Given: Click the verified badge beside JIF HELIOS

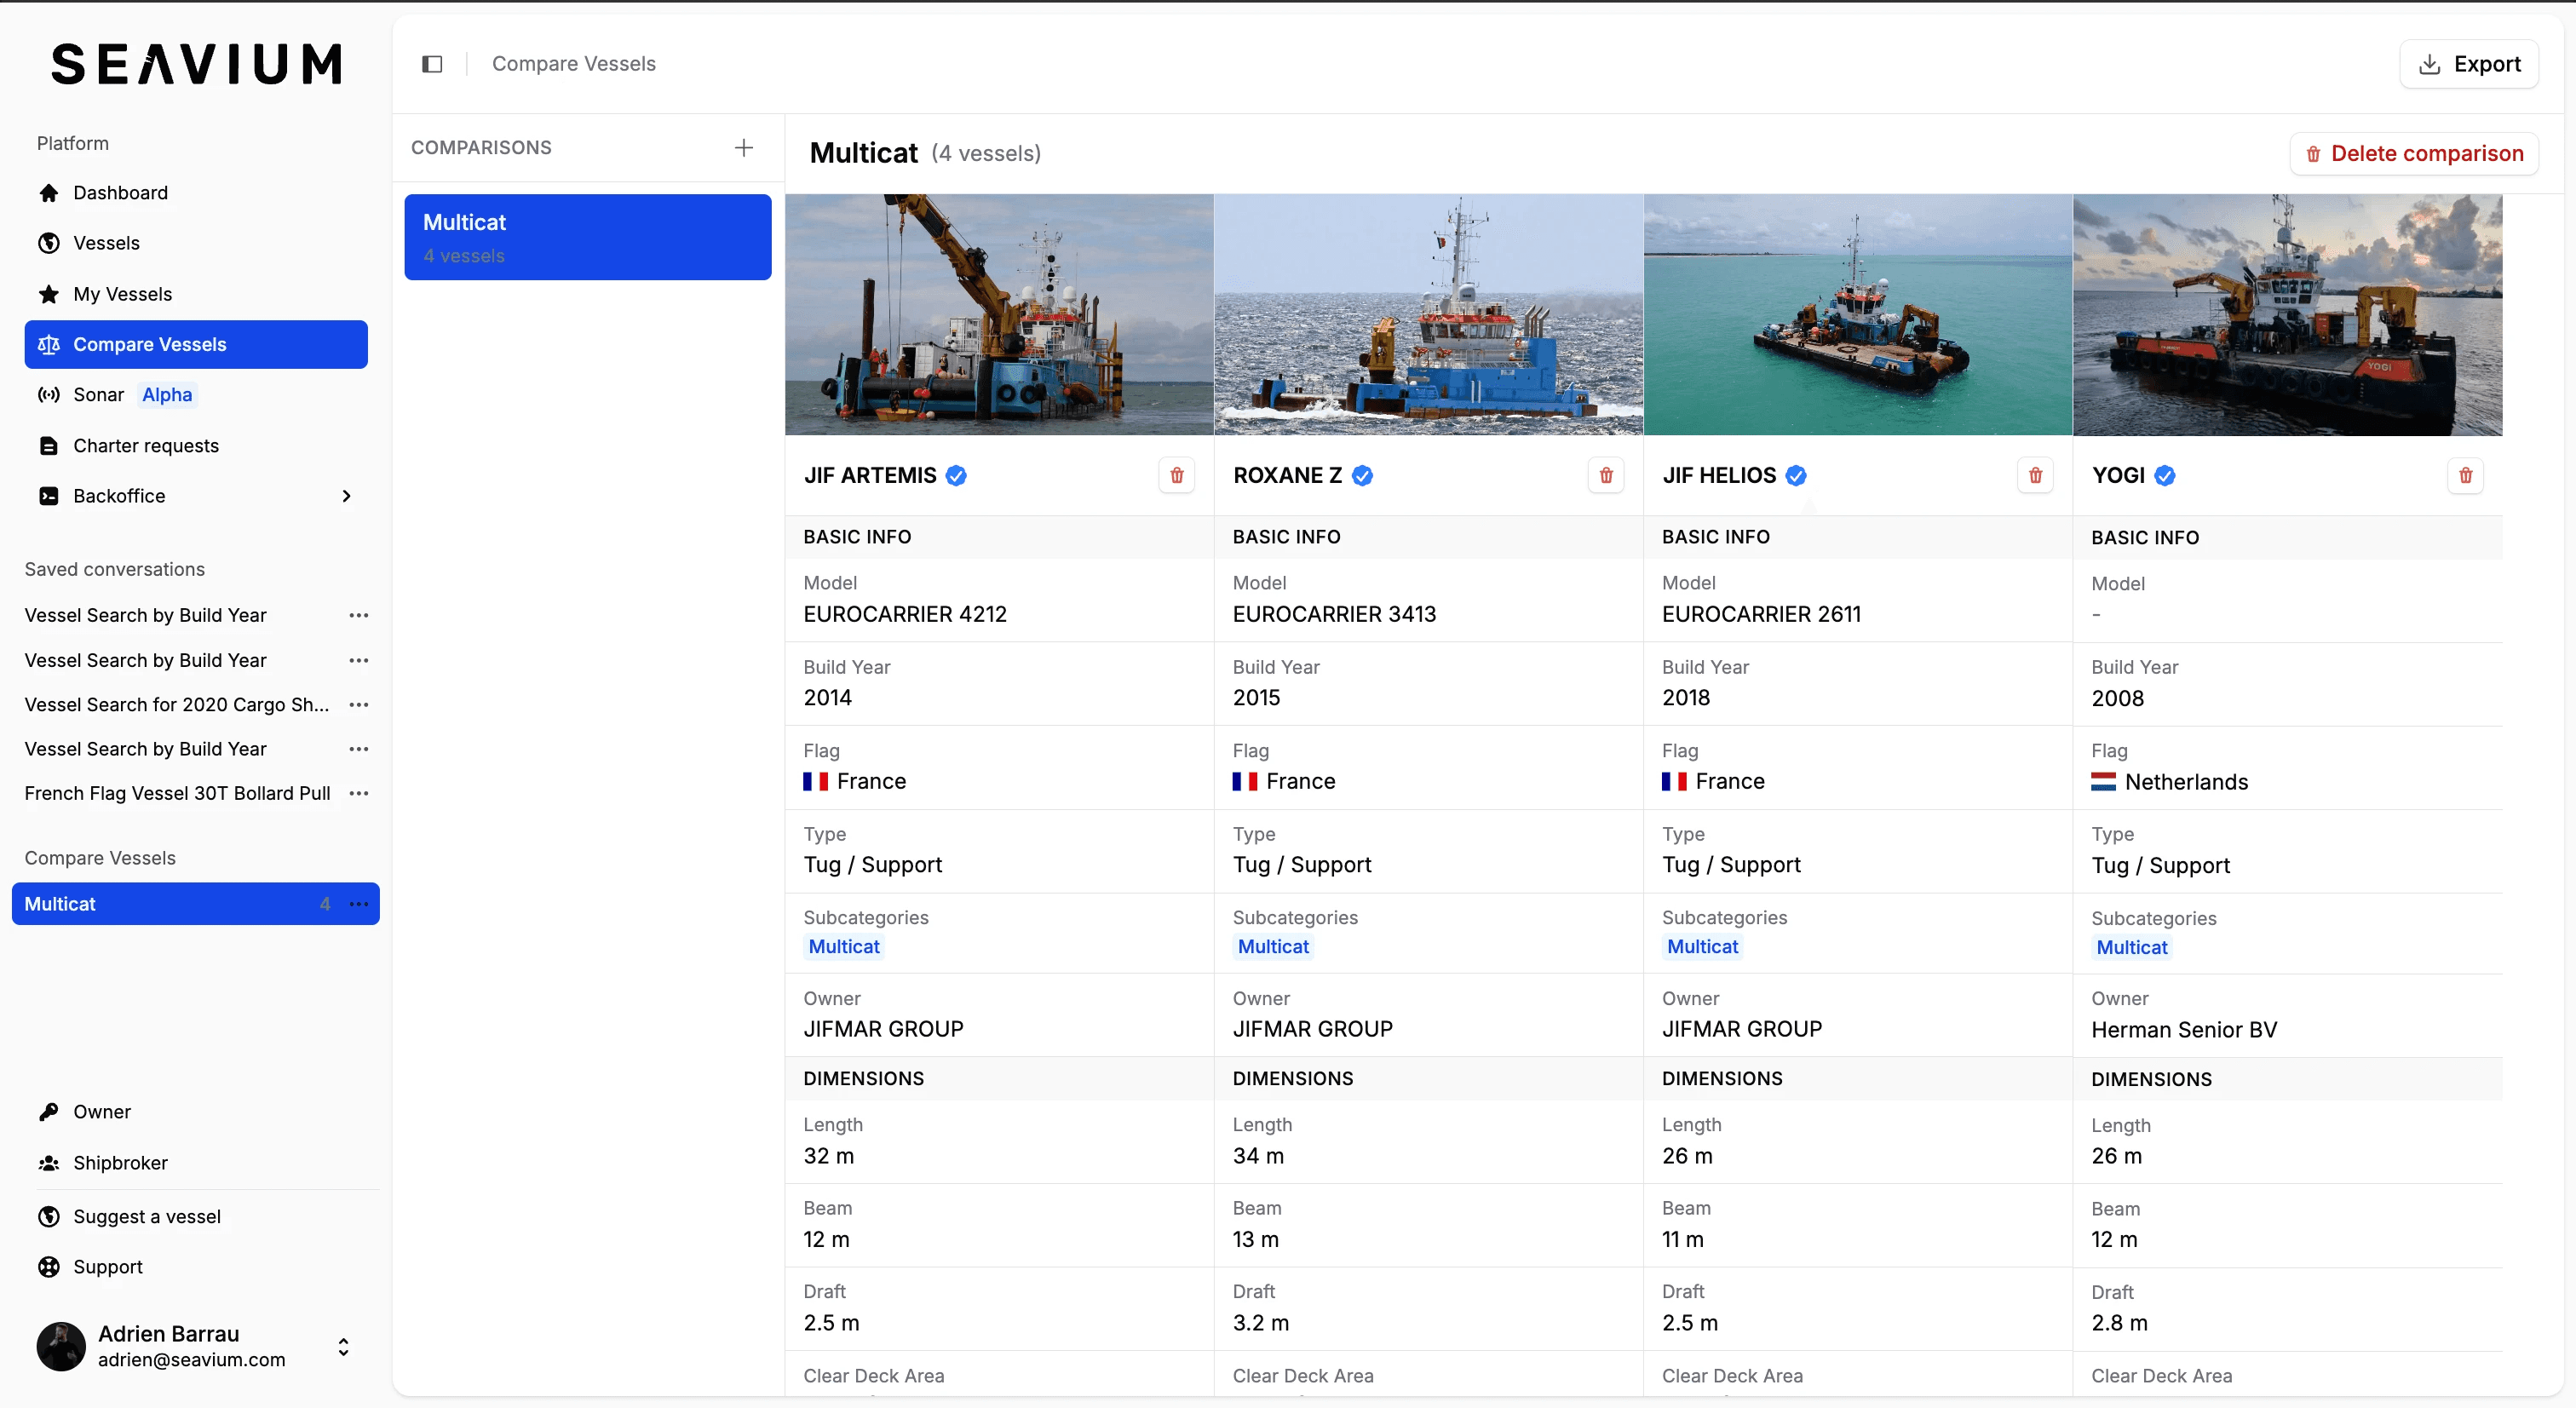Looking at the screenshot, I should pos(1796,476).
